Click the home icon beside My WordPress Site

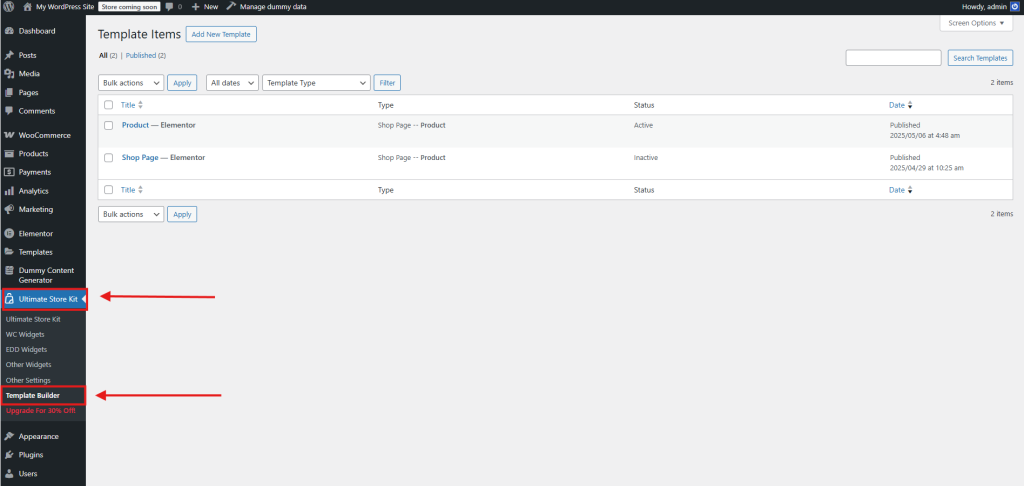point(27,7)
